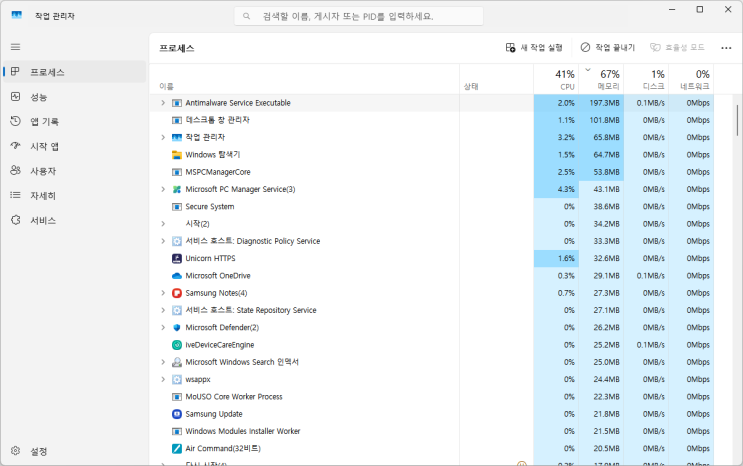This screenshot has height=466, width=743.
Task: Click the search magnifier icon
Action: tap(246, 16)
